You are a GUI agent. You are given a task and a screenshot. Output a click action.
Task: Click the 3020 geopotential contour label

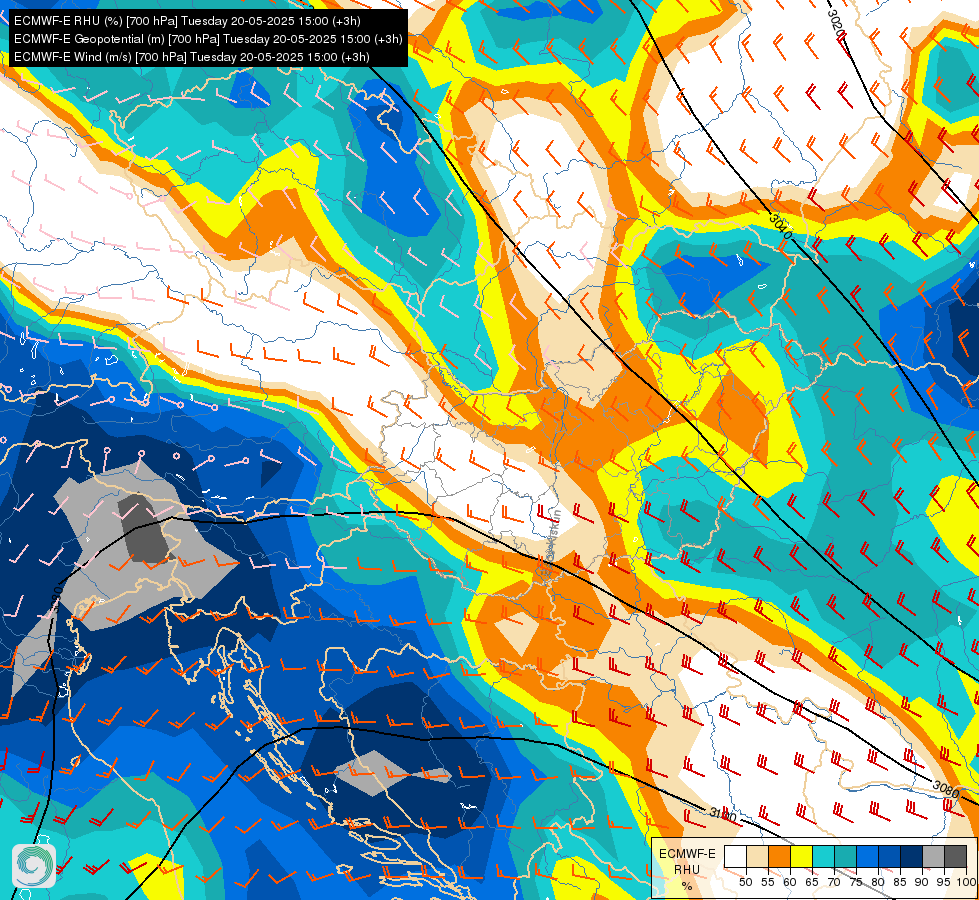coord(837,24)
